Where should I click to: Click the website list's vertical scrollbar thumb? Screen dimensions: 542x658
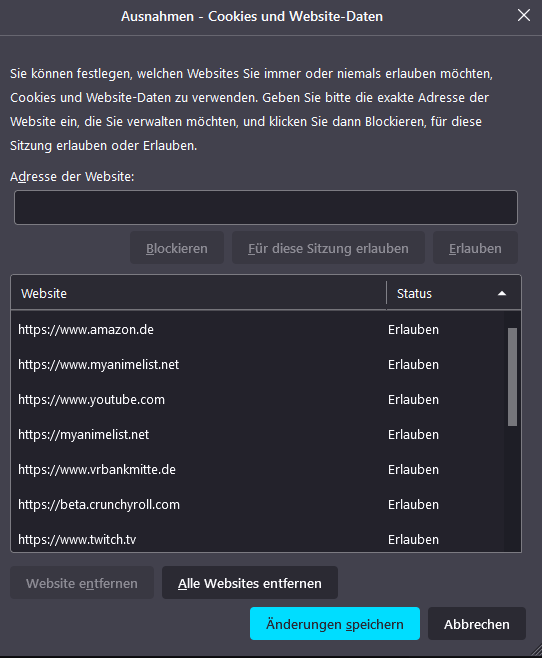(512, 377)
